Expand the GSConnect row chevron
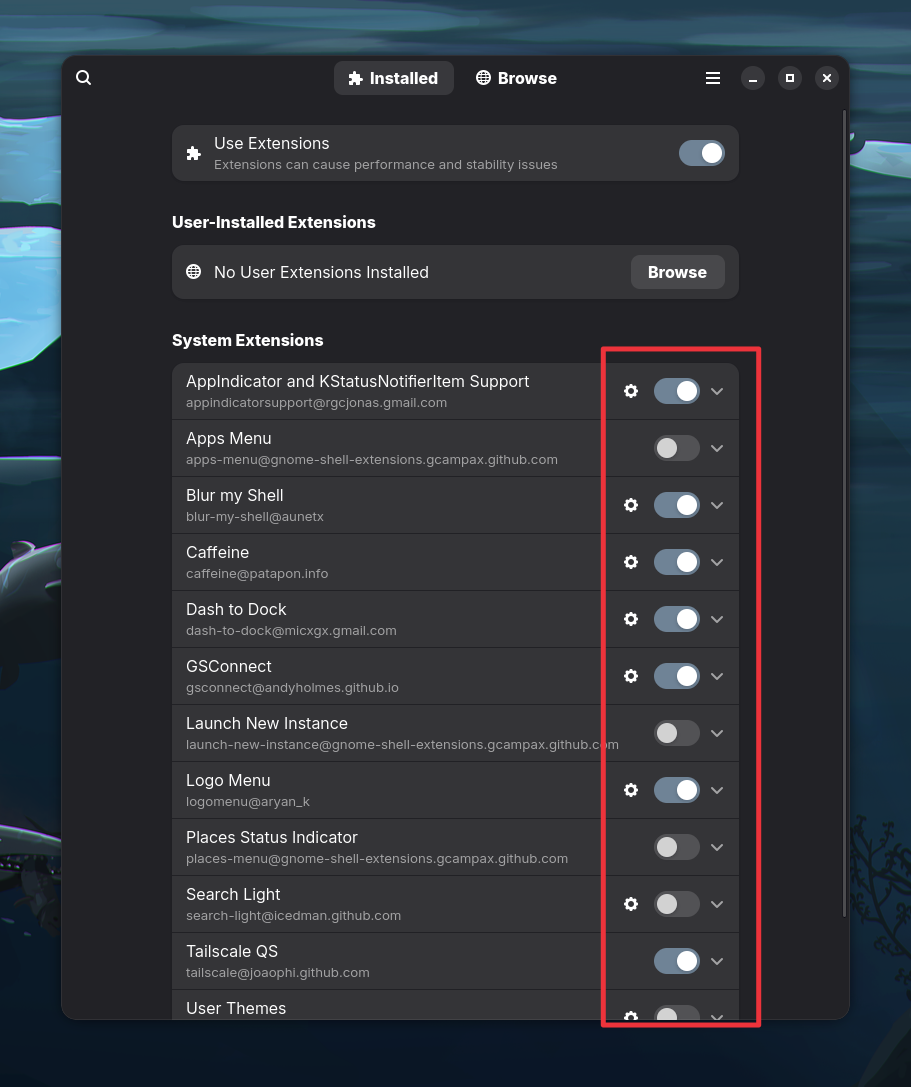Viewport: 911px width, 1087px height. tap(717, 676)
